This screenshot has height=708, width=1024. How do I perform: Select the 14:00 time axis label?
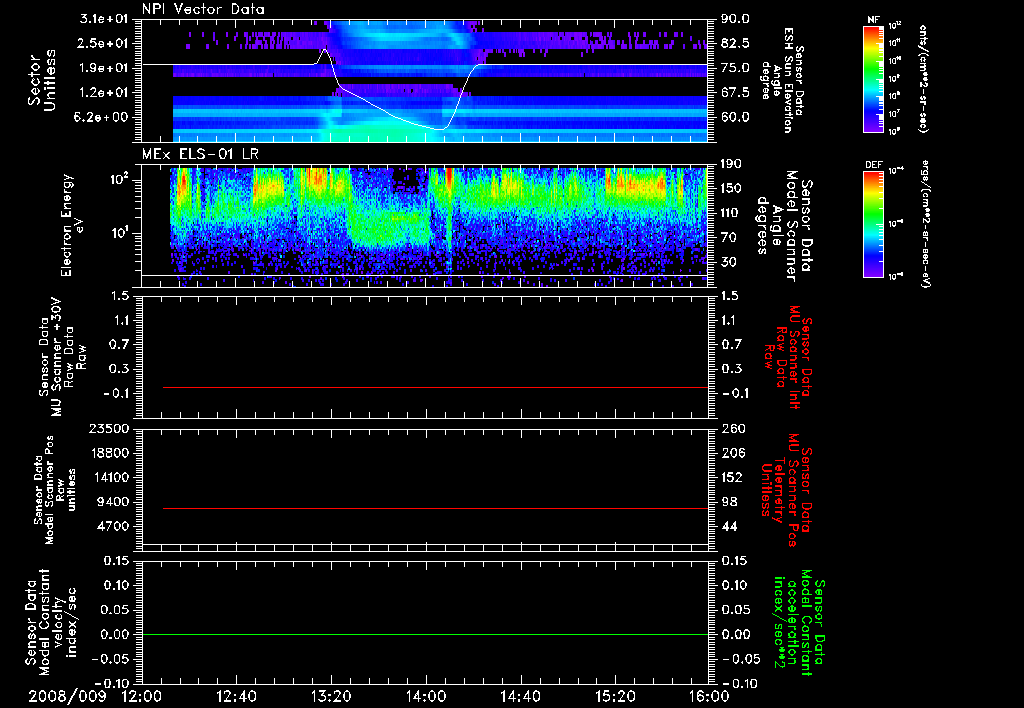(425, 696)
